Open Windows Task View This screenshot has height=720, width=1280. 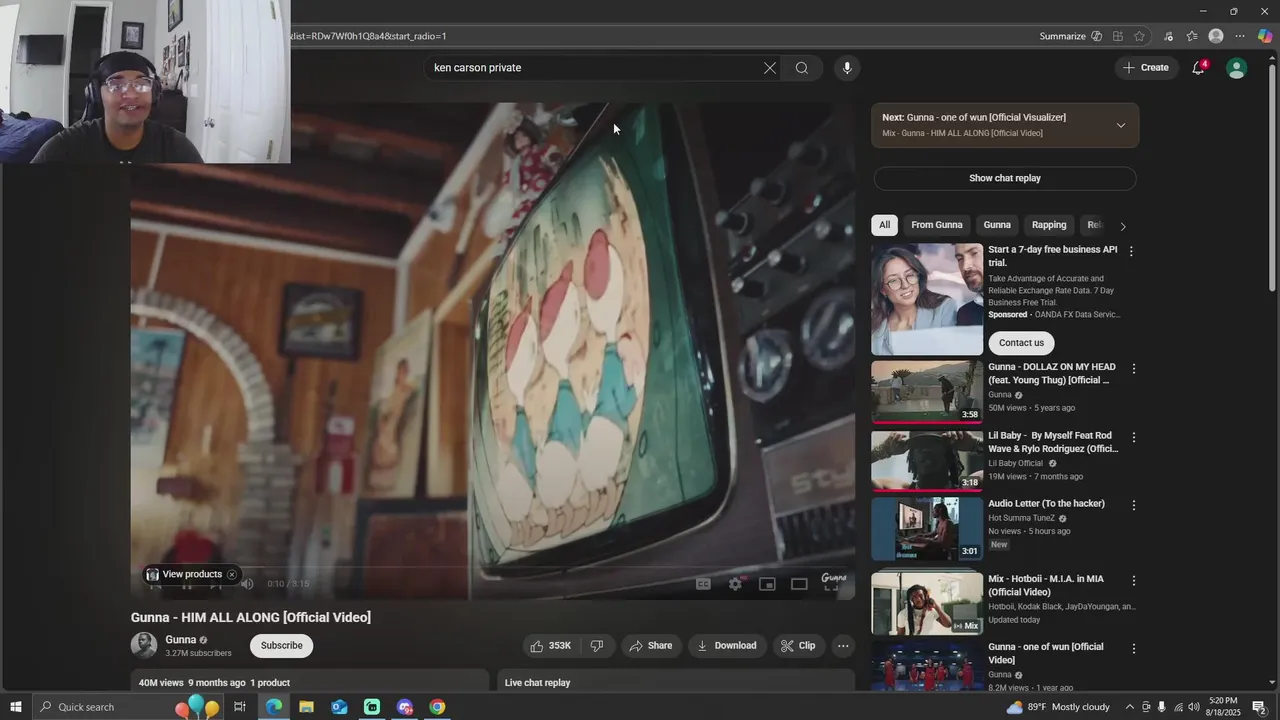[x=240, y=707]
